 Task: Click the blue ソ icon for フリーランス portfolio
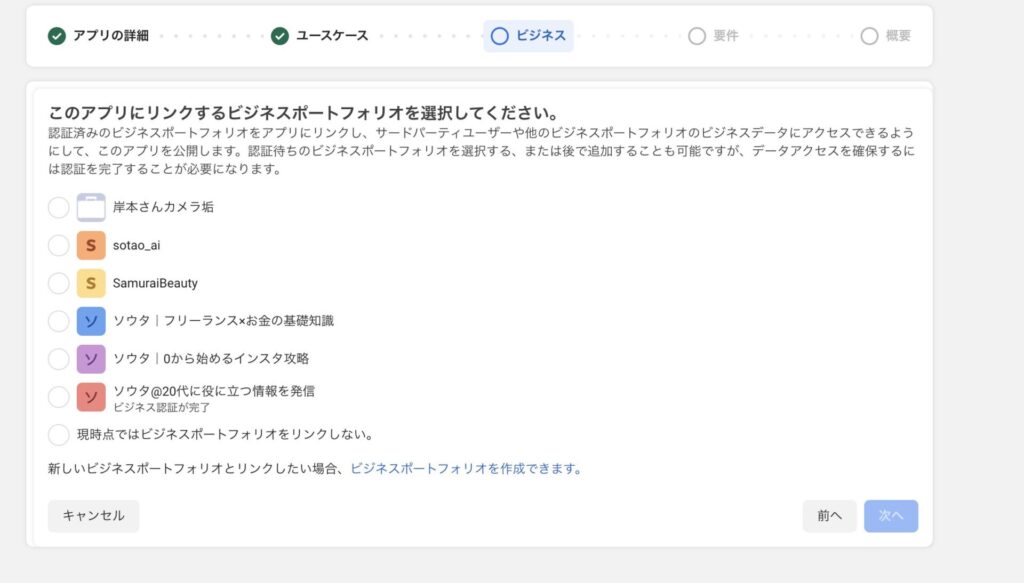coord(91,321)
